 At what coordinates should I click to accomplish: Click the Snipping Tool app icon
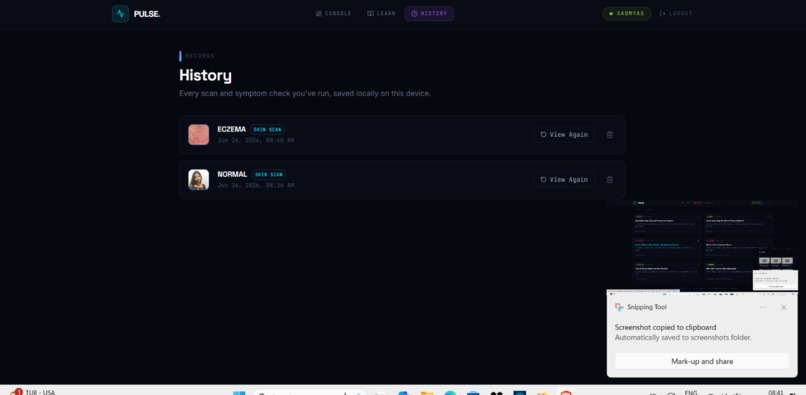coord(619,307)
